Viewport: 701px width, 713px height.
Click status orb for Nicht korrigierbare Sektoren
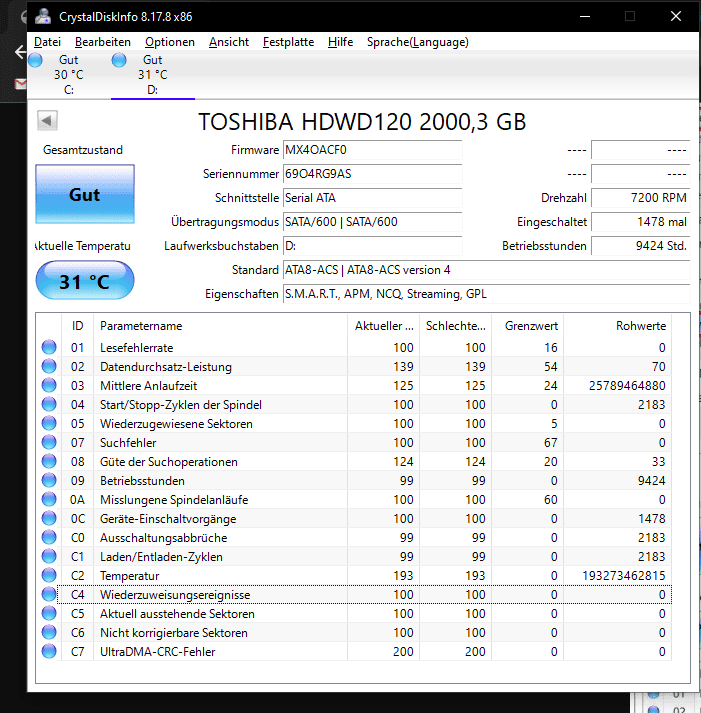49,633
